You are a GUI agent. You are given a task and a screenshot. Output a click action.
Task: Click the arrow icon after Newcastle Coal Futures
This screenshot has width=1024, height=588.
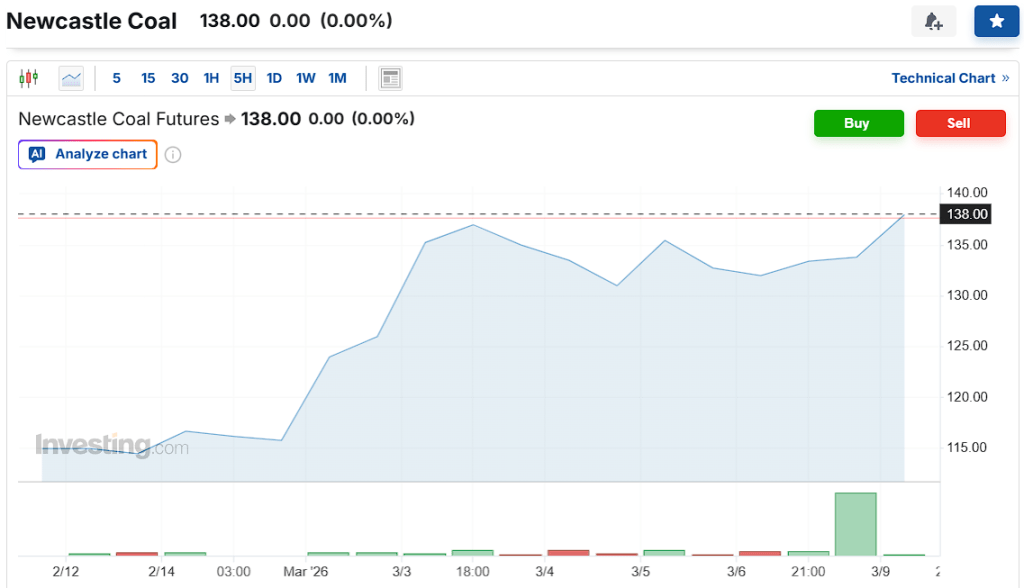tap(230, 119)
